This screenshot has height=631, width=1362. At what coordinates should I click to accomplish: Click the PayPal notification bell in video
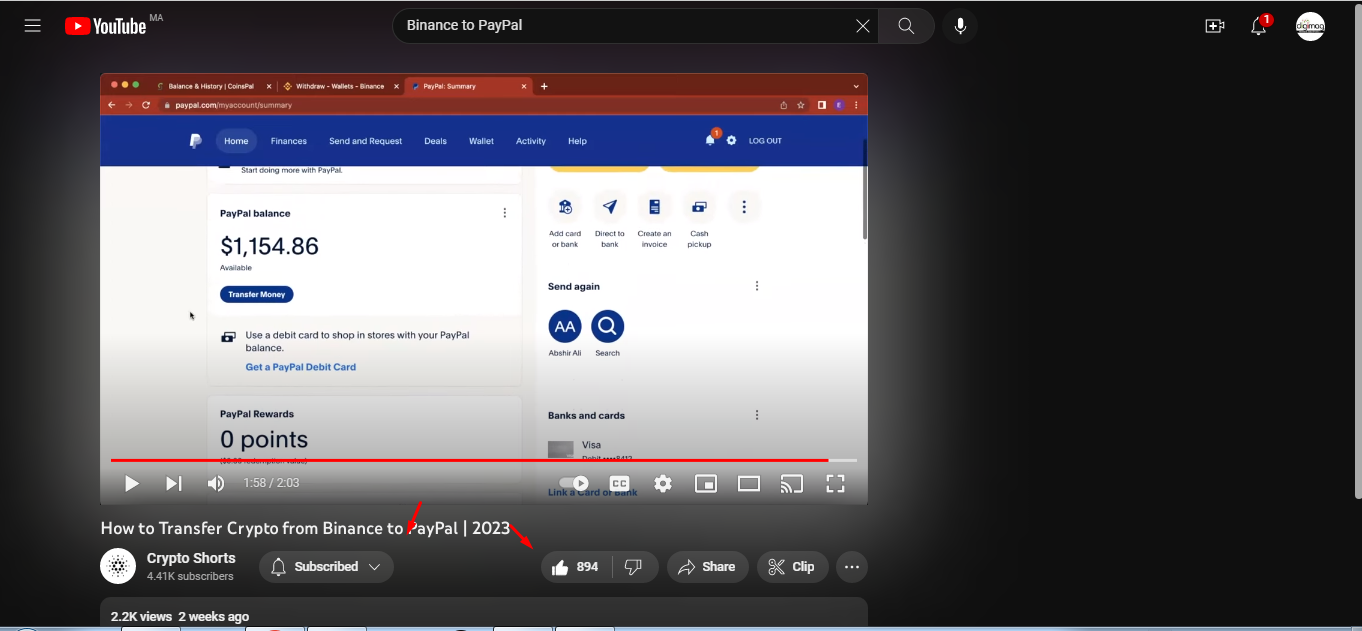[x=711, y=139]
